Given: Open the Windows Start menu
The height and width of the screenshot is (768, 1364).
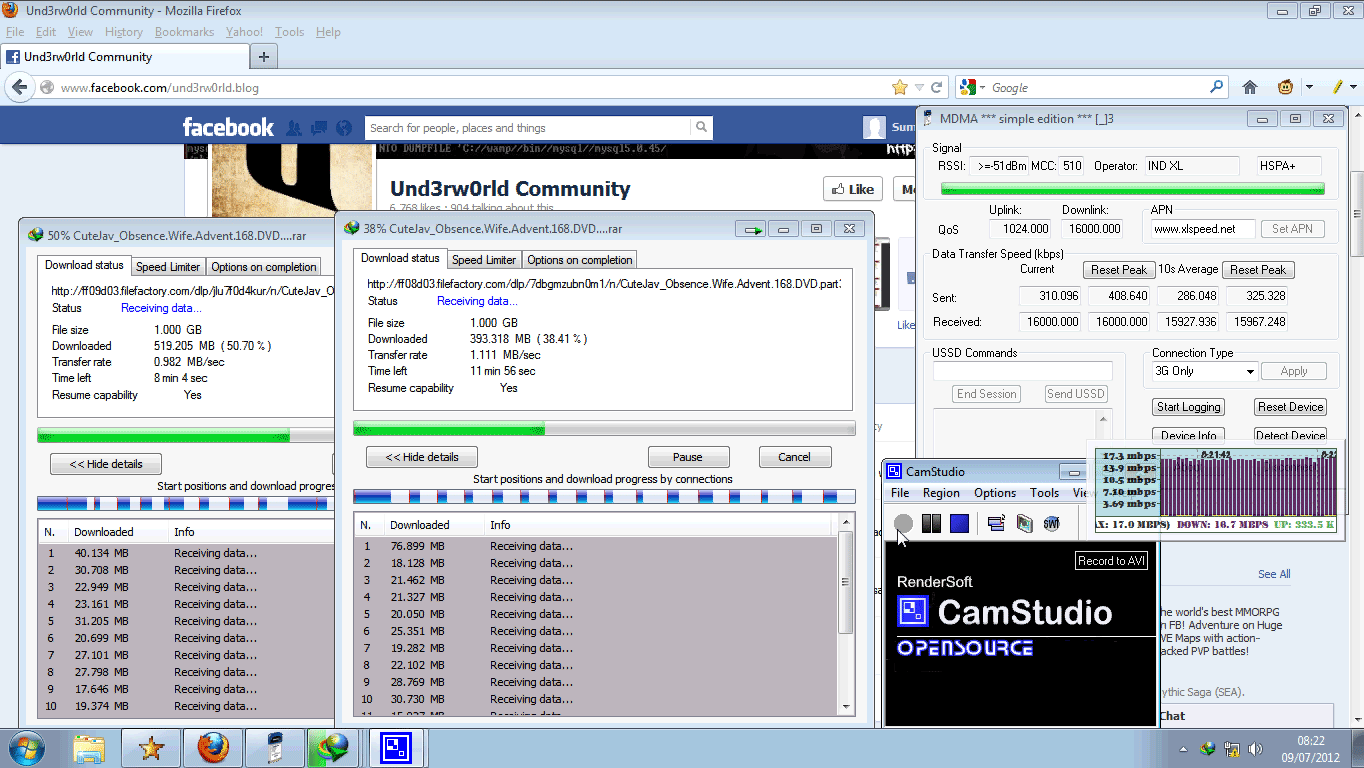Looking at the screenshot, I should [x=27, y=748].
